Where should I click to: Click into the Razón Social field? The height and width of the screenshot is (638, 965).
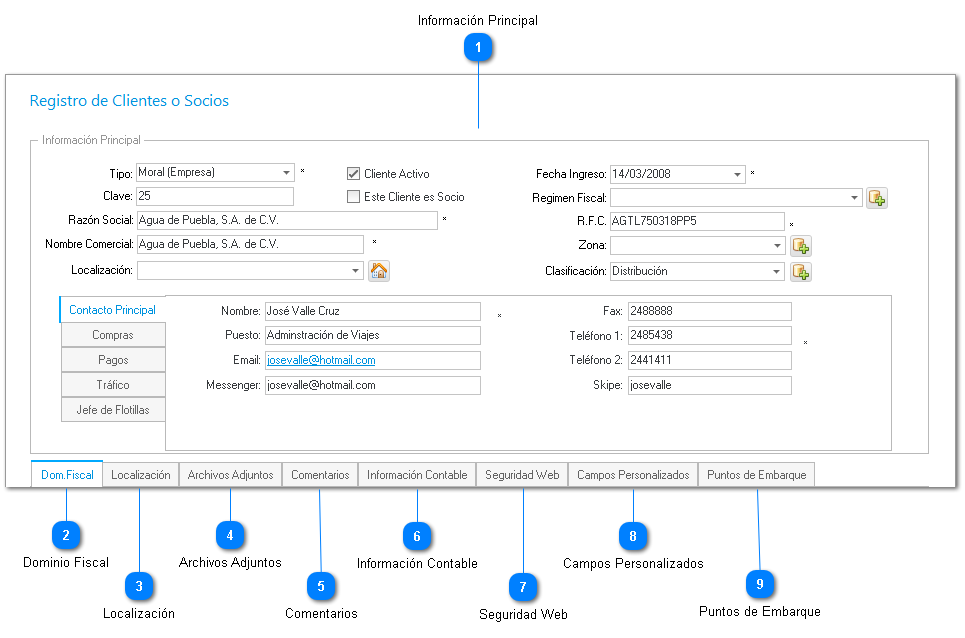[286, 220]
